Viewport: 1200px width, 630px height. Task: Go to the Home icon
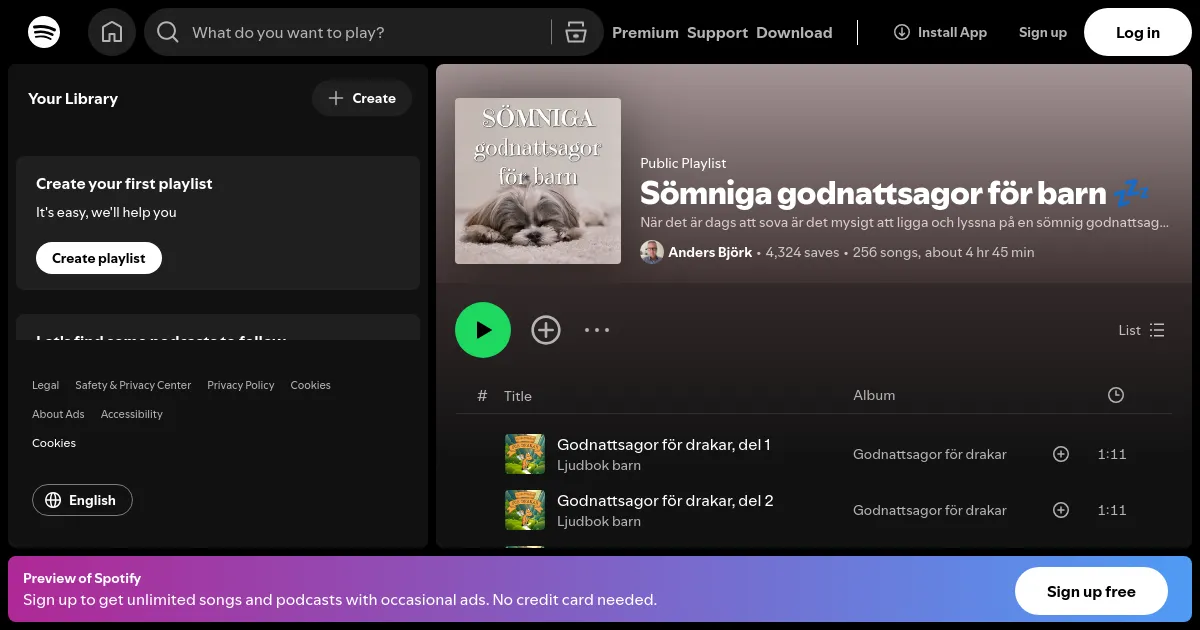click(112, 32)
